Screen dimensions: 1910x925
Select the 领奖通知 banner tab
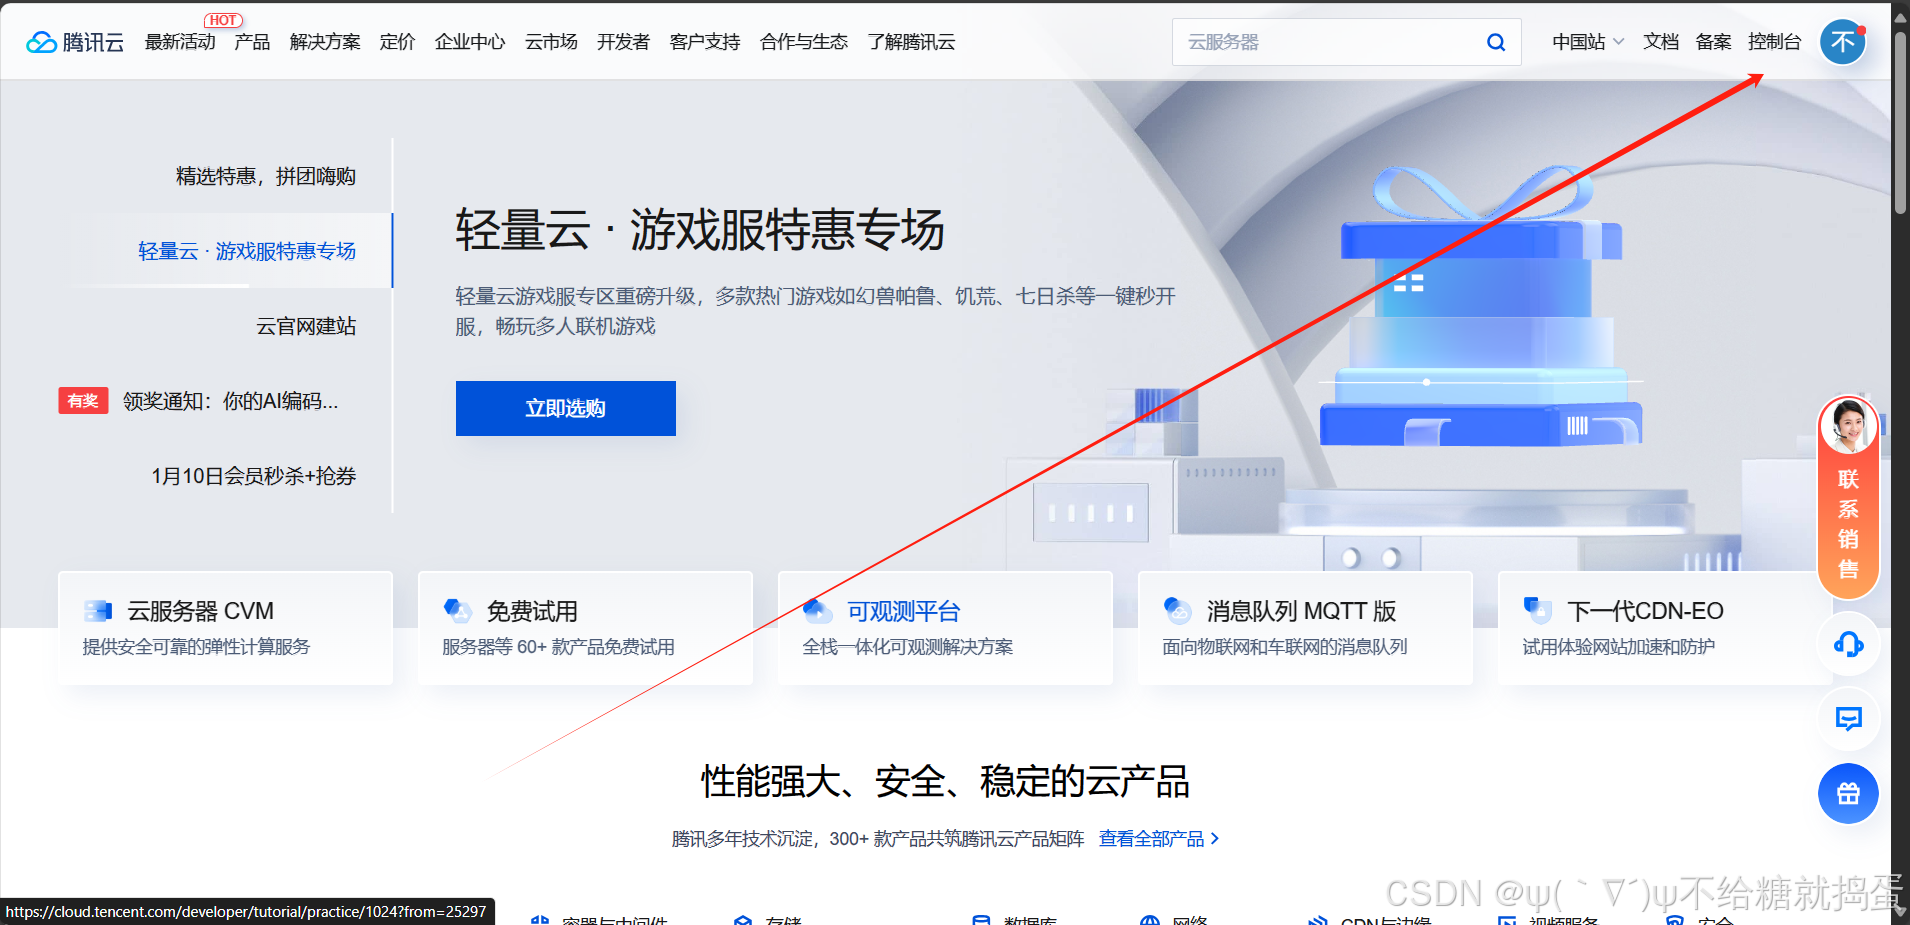231,401
